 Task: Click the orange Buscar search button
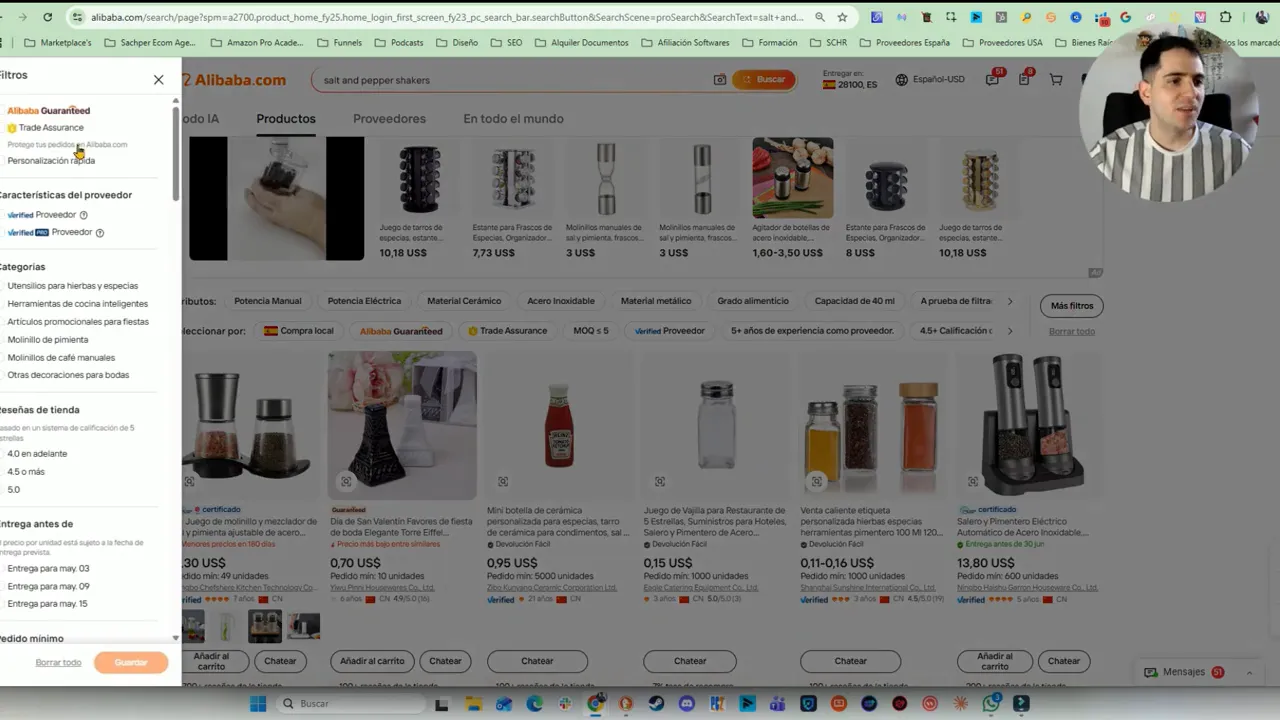(764, 80)
